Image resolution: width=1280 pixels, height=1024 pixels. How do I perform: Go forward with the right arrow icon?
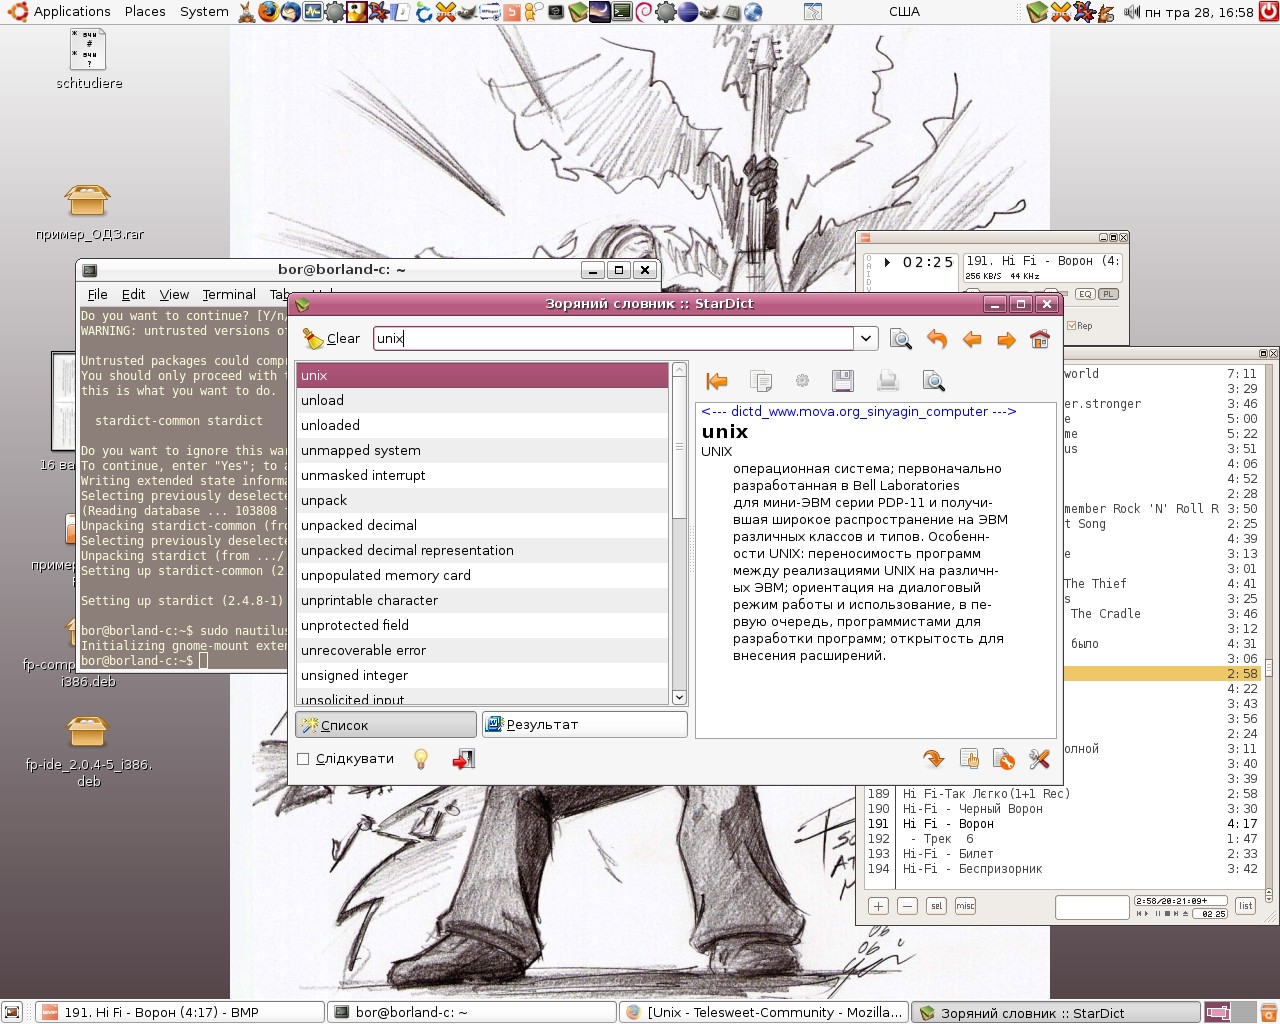coord(1006,340)
